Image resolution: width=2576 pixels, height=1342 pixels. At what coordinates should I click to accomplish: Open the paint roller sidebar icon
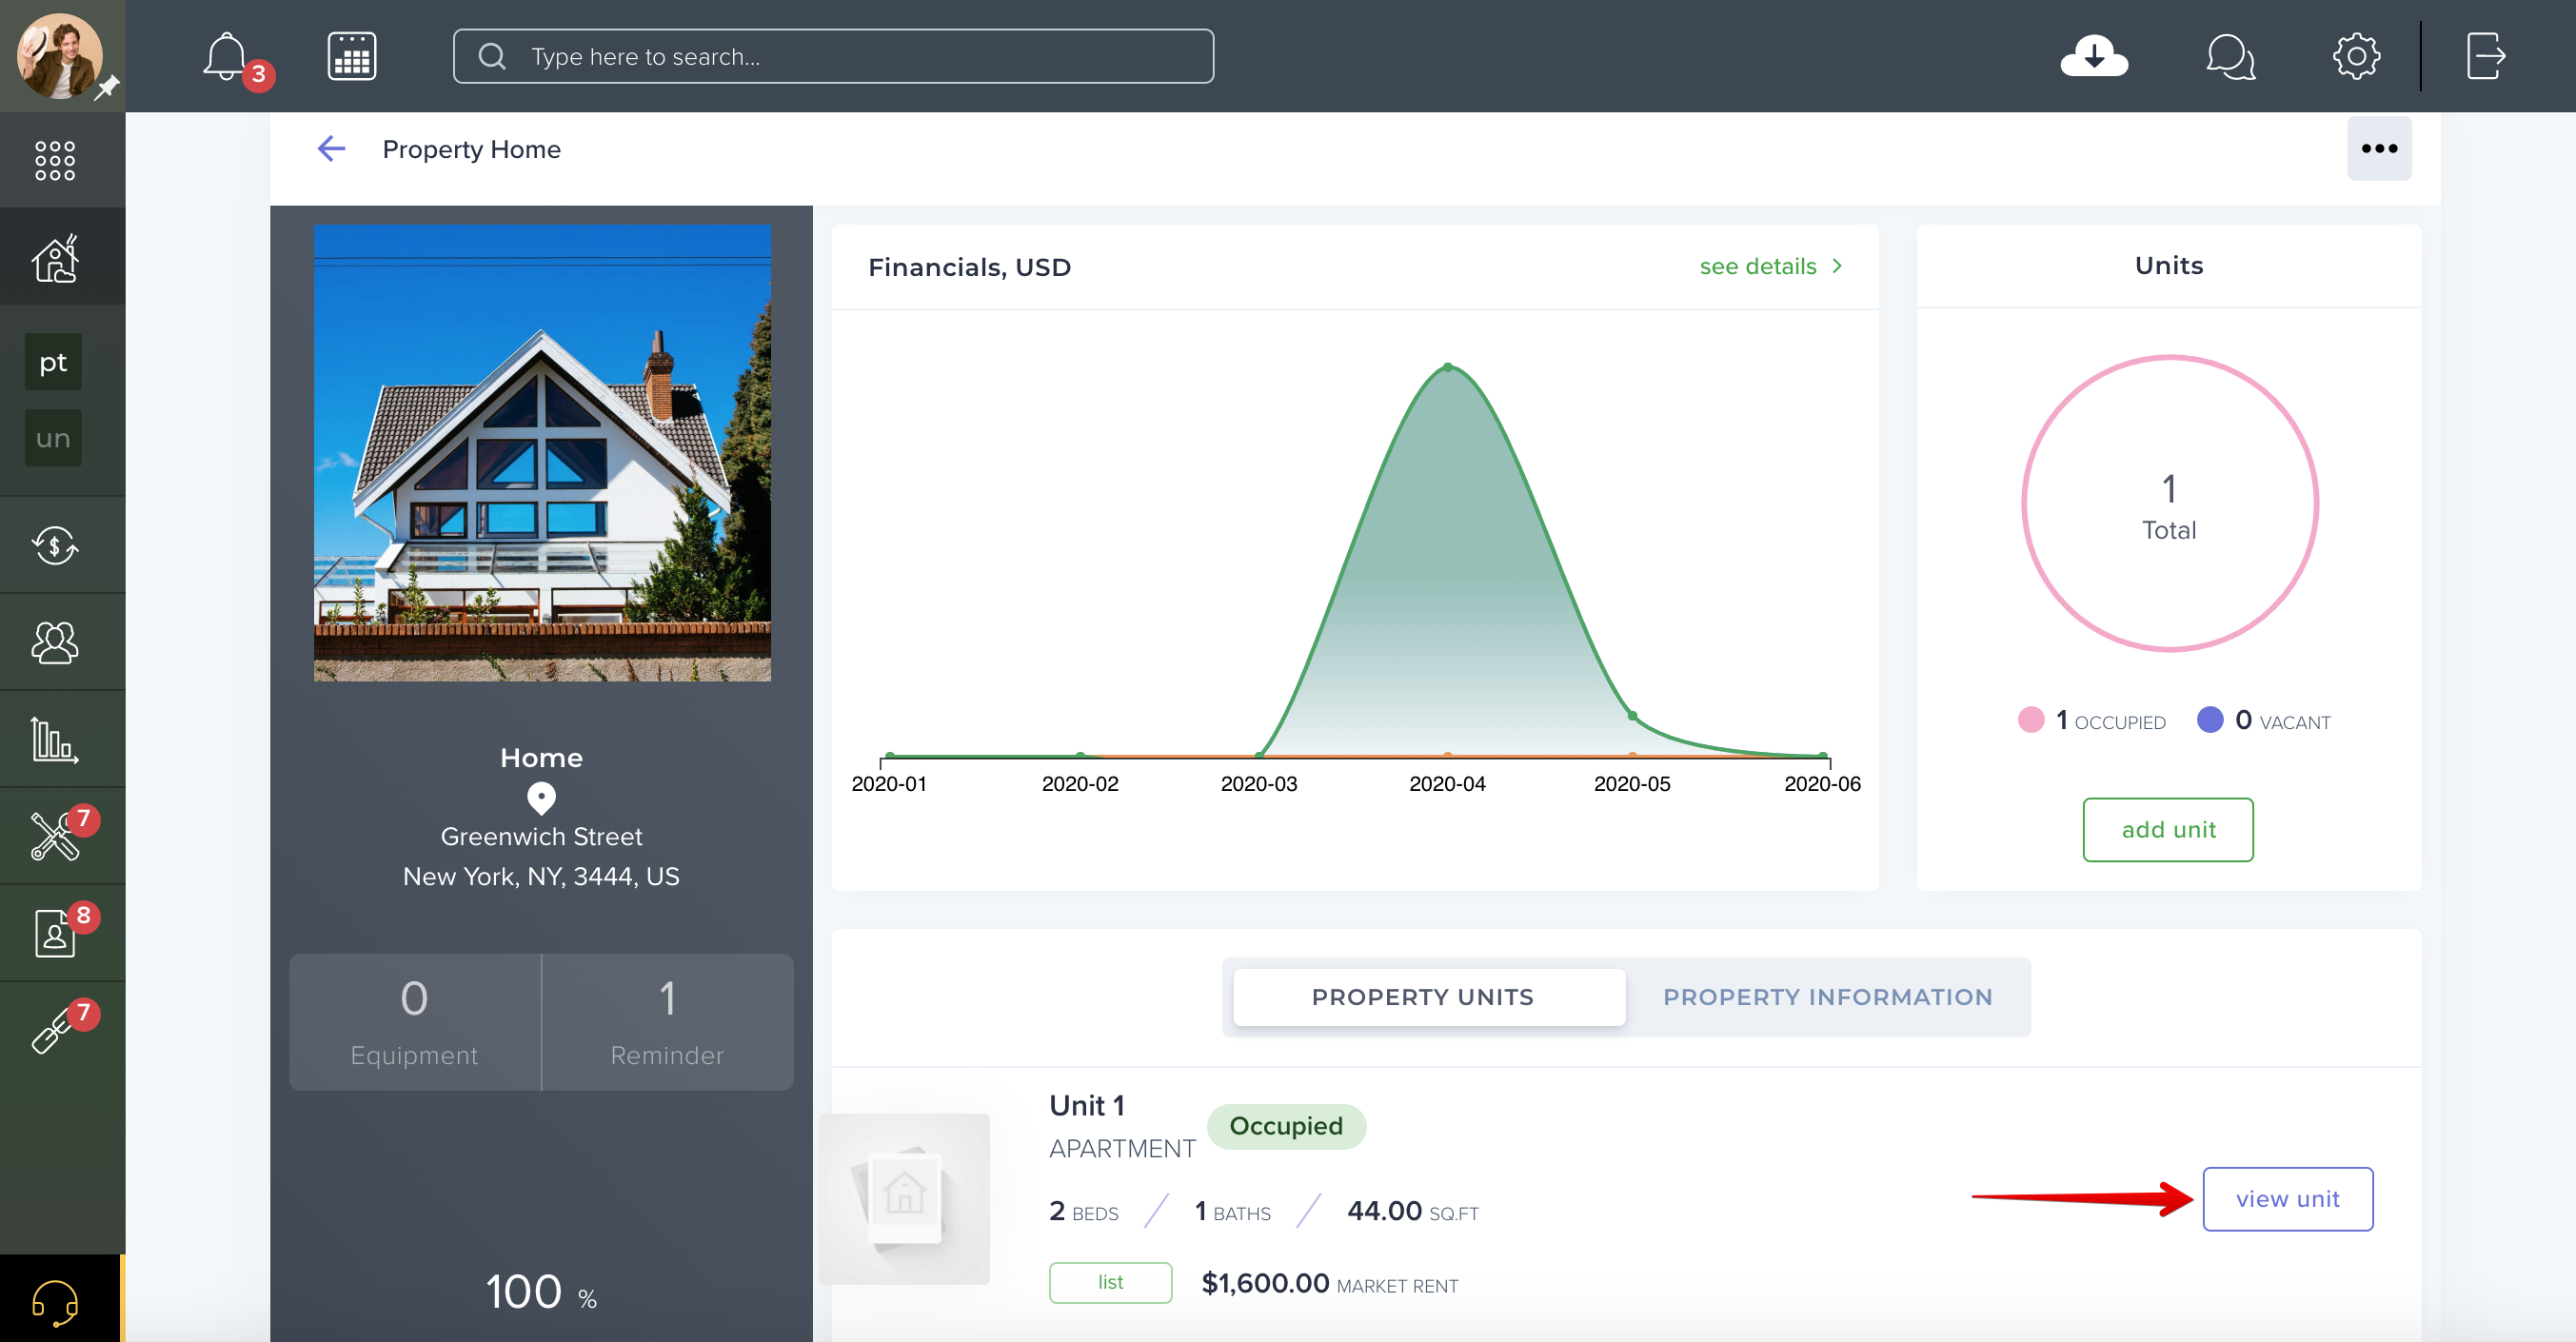point(55,1030)
